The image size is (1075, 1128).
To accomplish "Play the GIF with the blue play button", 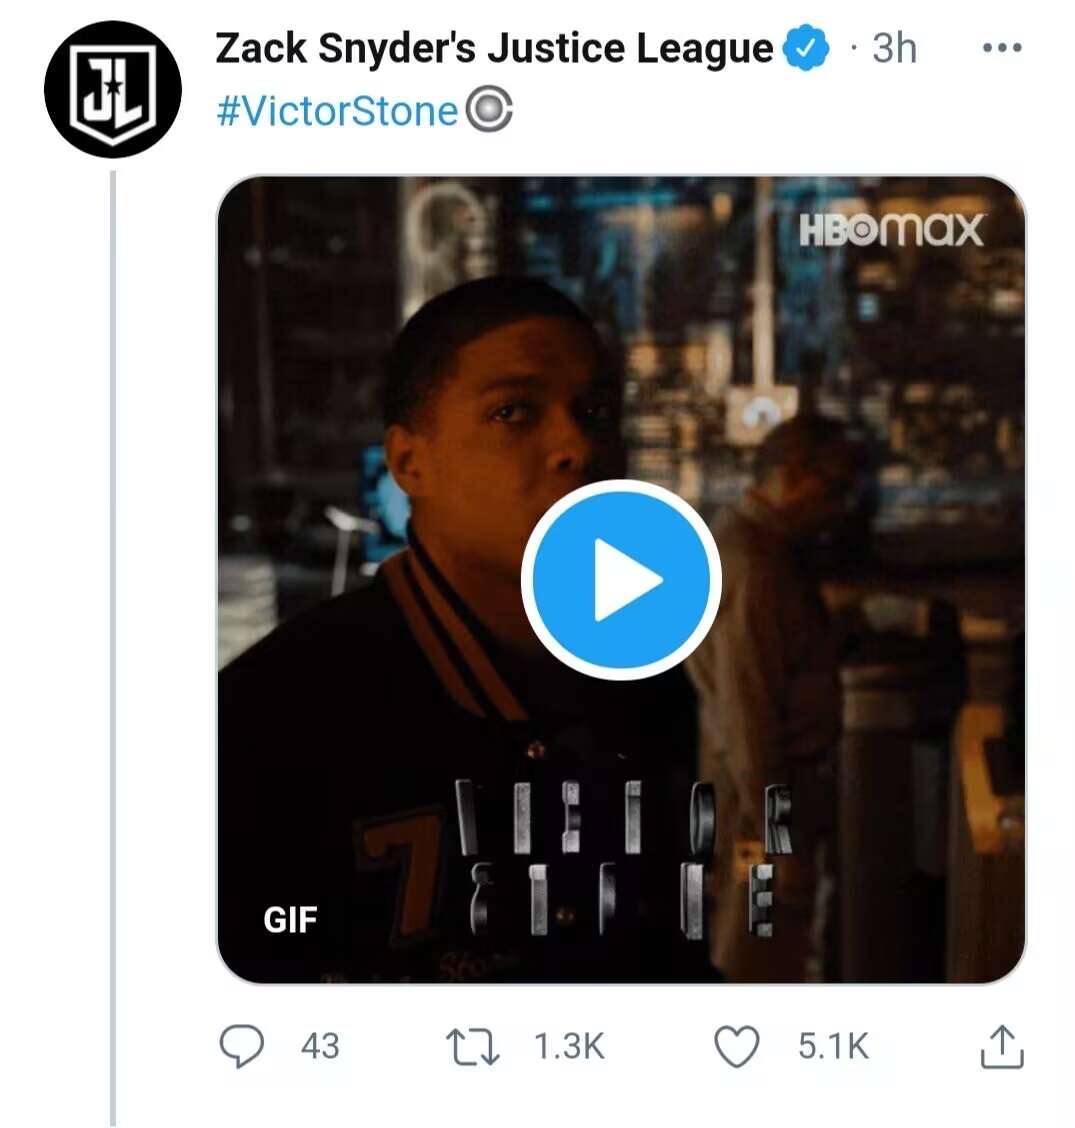I will pyautogui.click(x=621, y=580).
